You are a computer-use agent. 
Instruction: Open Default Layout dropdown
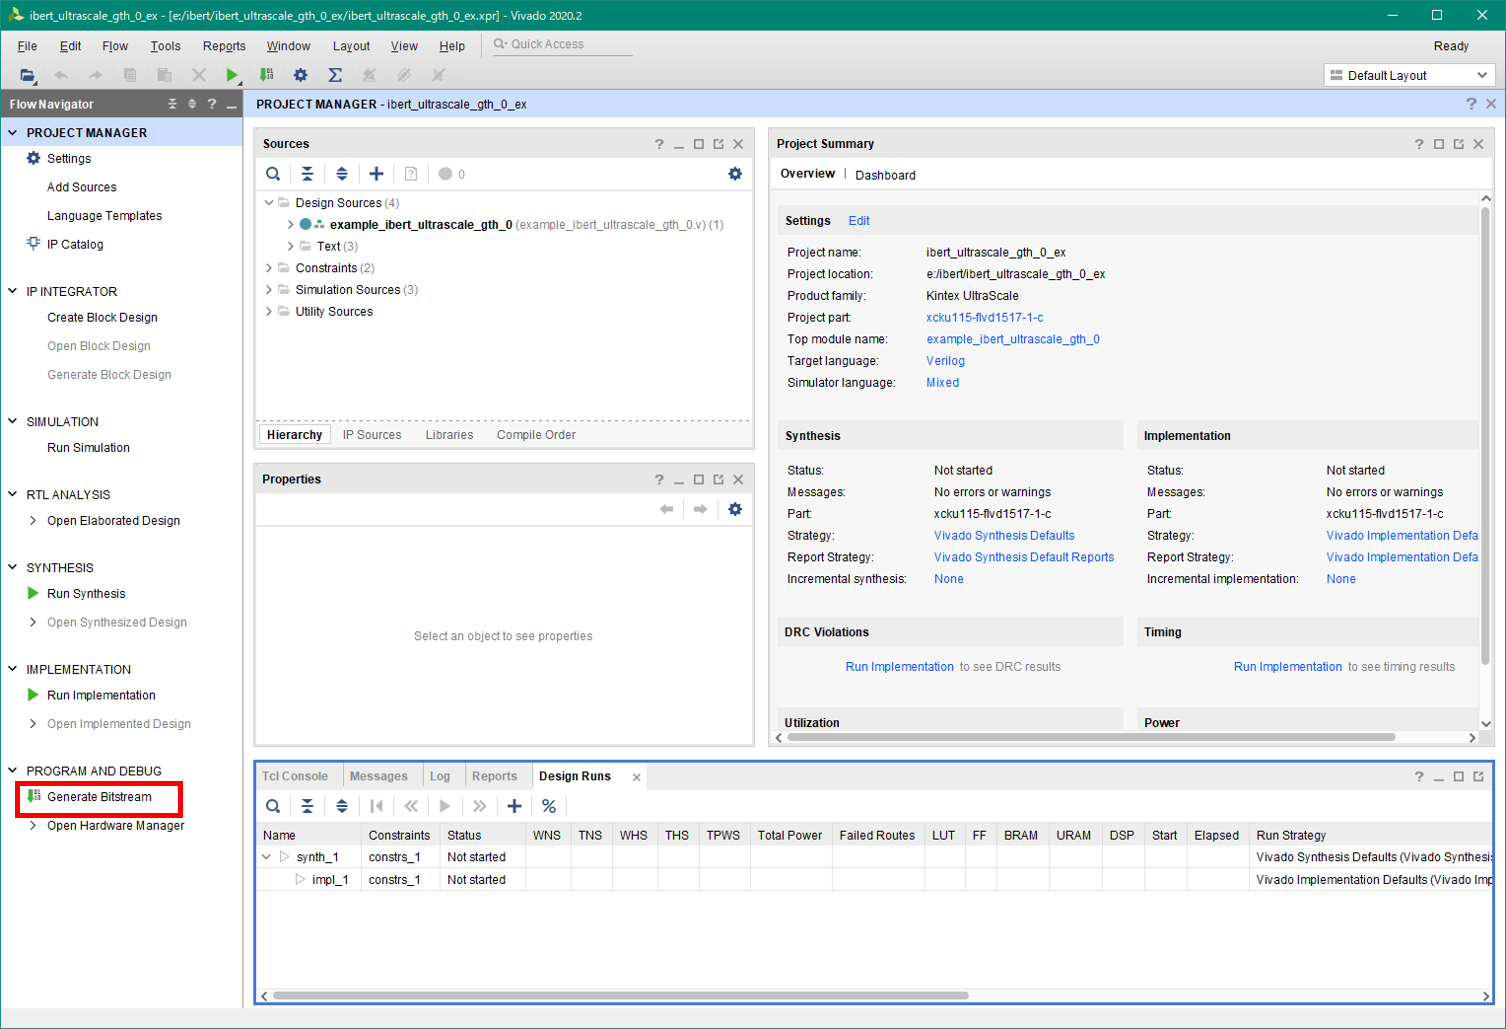click(1408, 75)
